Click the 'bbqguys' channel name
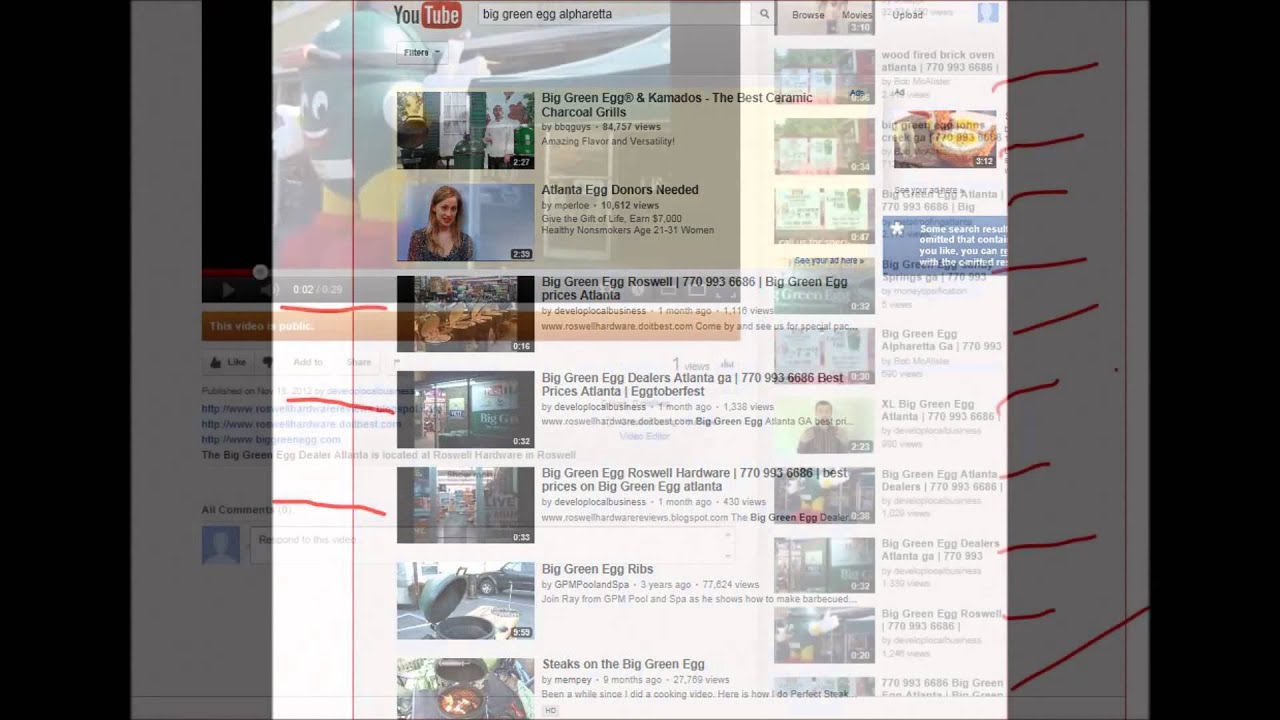The image size is (1280, 720). pyautogui.click(x=573, y=128)
